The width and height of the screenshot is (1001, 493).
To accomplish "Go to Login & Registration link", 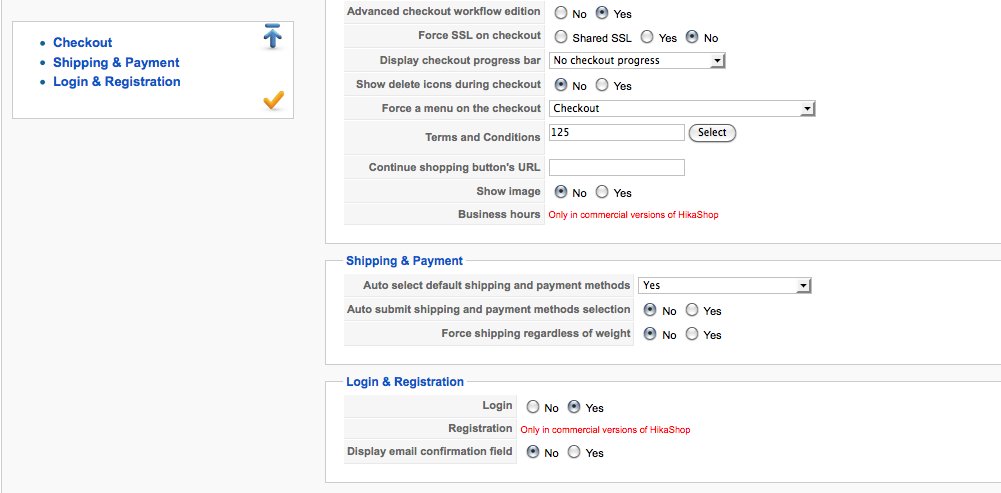I will [117, 82].
